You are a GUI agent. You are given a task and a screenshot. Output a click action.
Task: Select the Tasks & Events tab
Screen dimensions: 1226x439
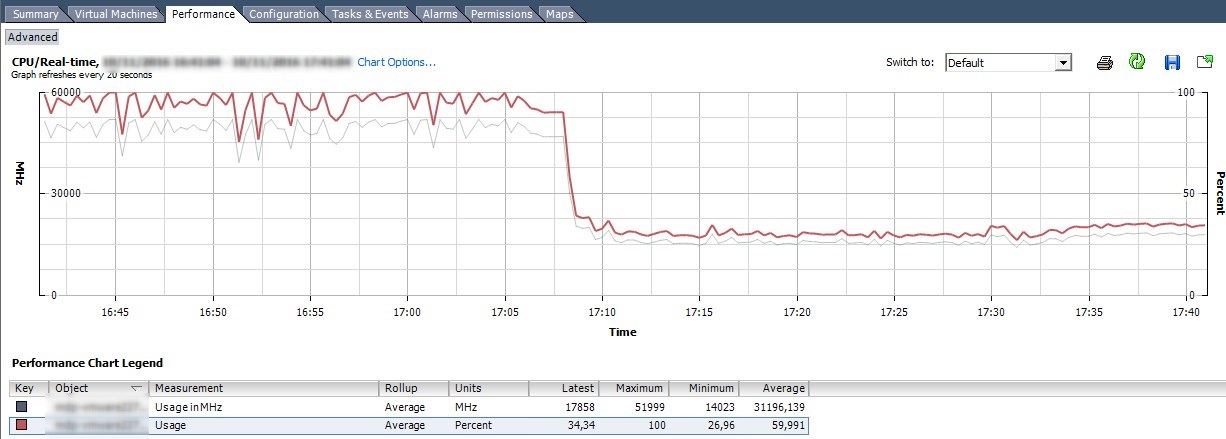click(x=370, y=14)
